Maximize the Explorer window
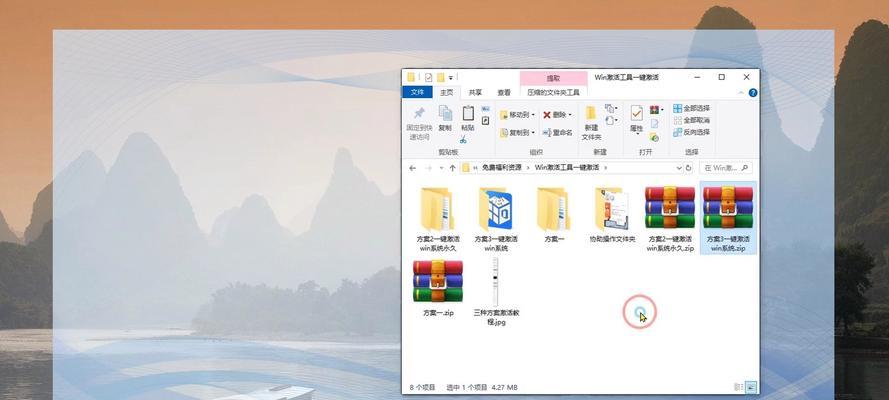The width and height of the screenshot is (889, 400). tap(721, 77)
